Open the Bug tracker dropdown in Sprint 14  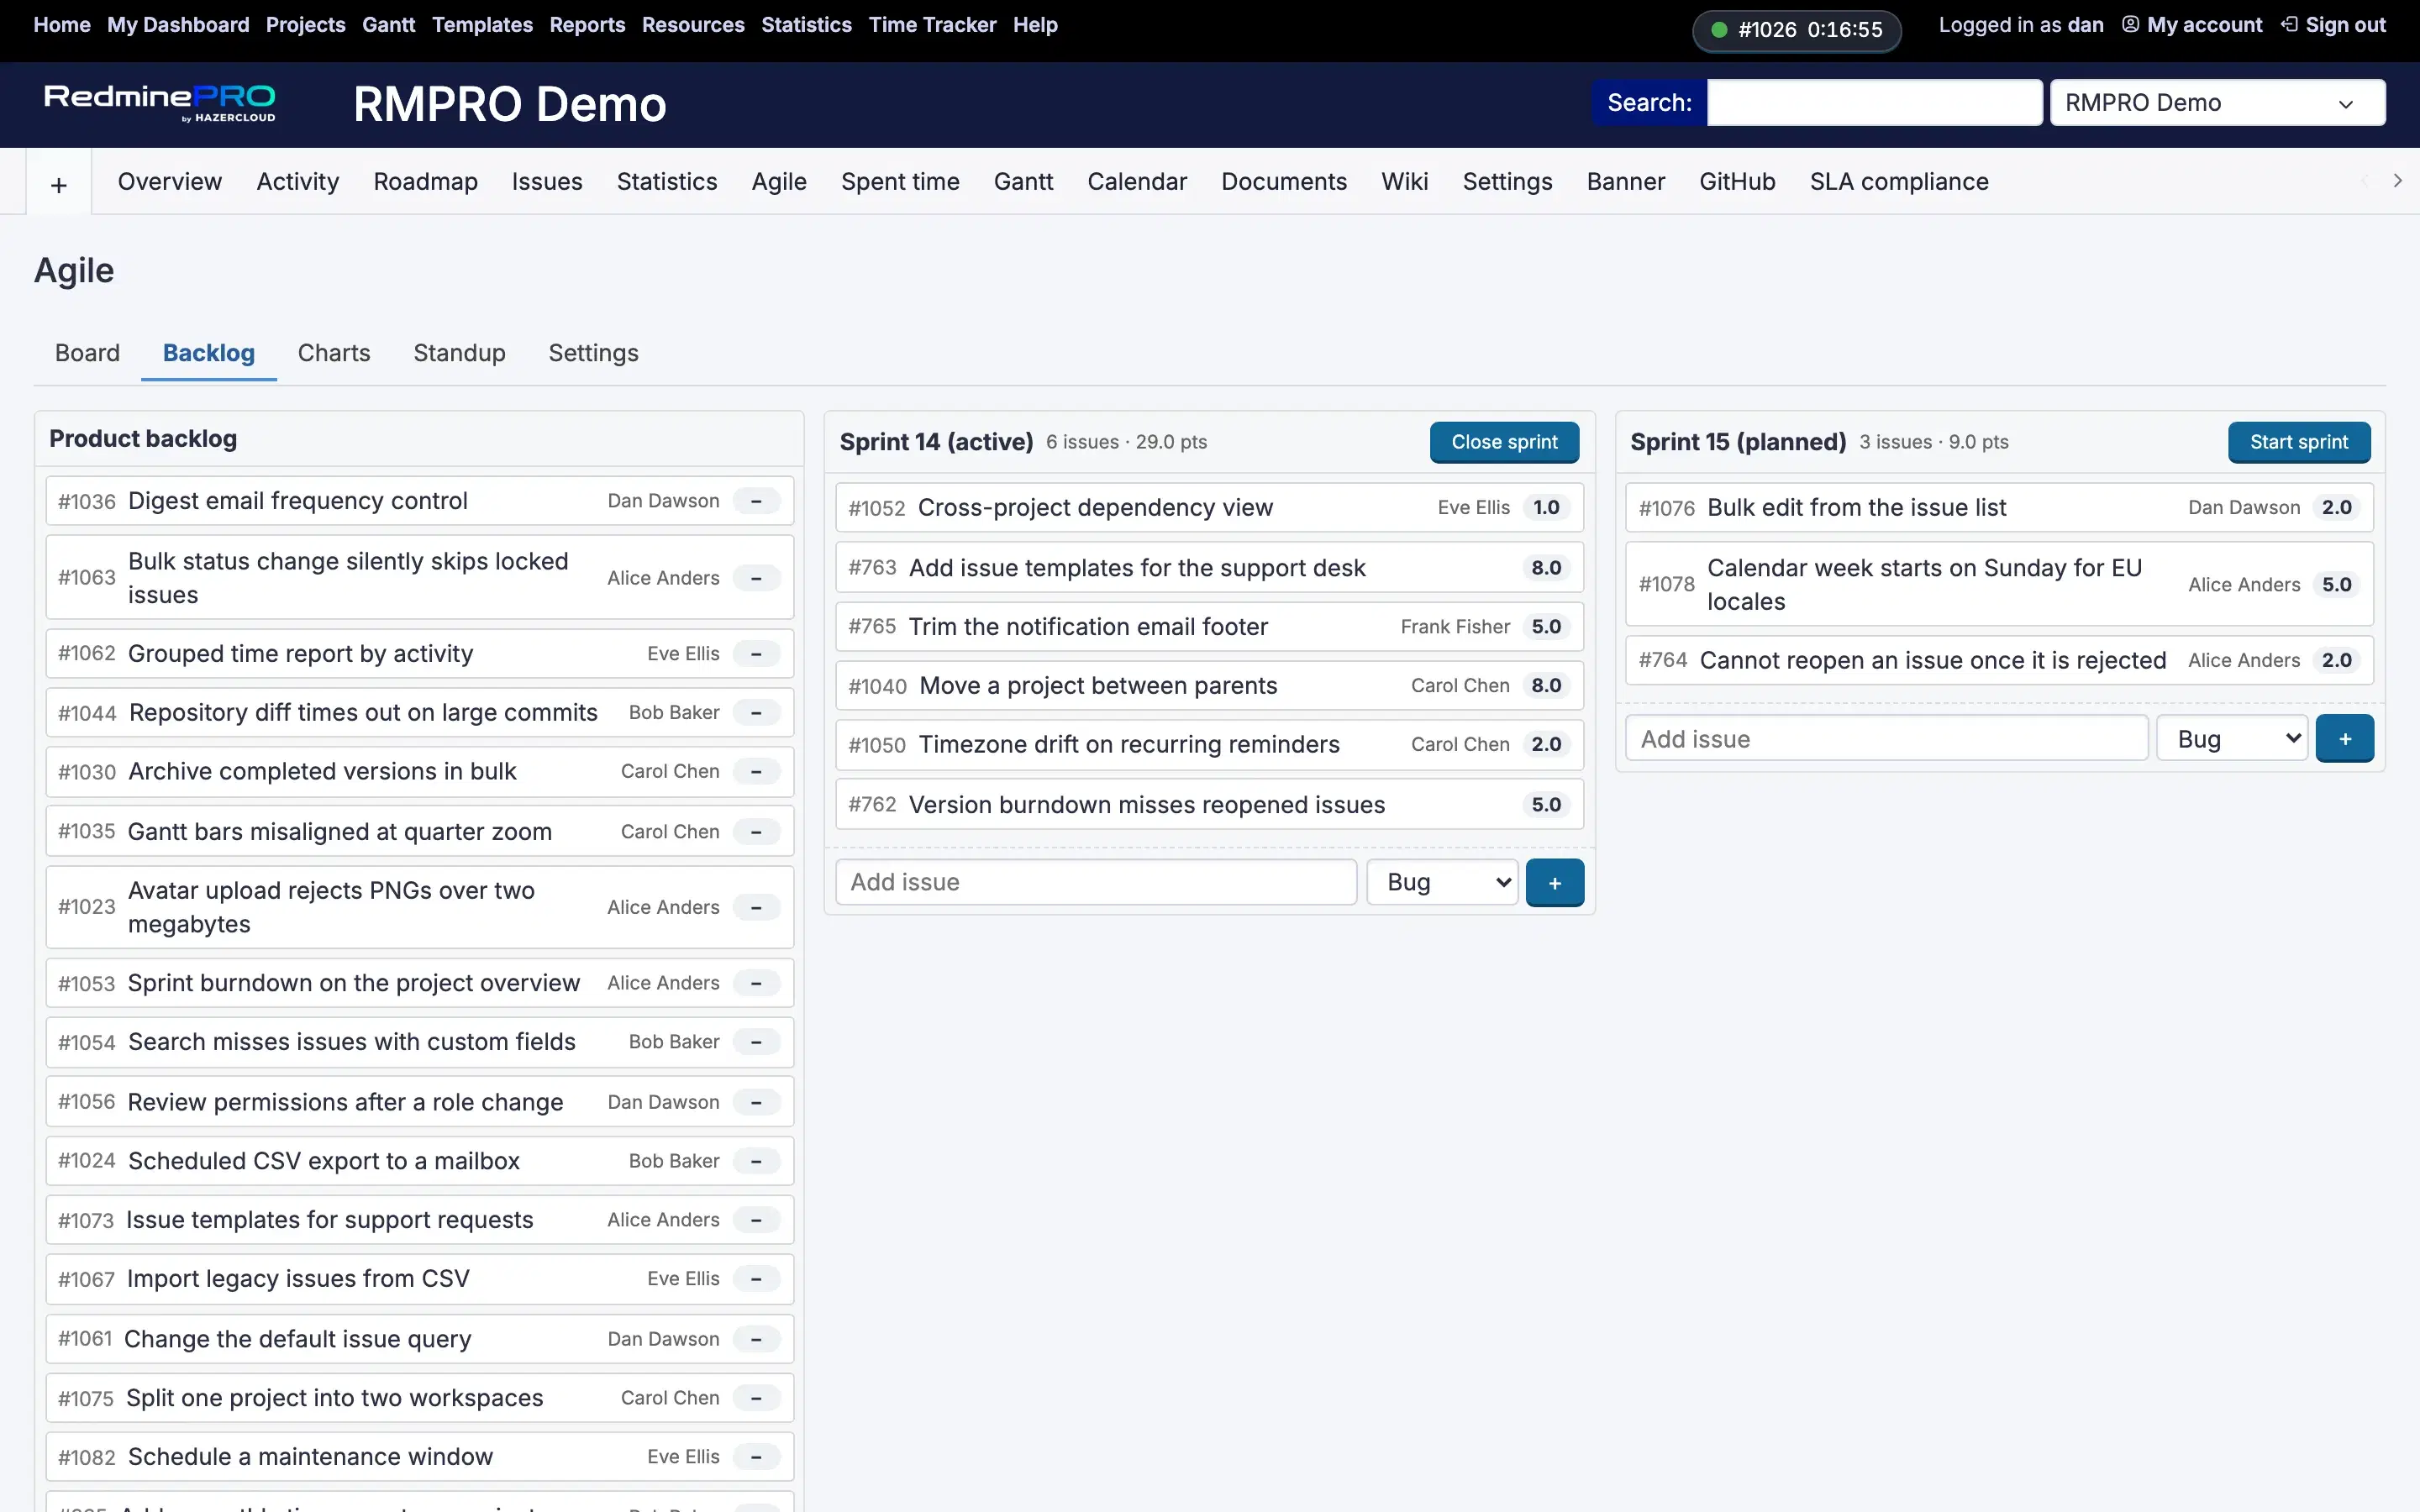coord(1442,882)
